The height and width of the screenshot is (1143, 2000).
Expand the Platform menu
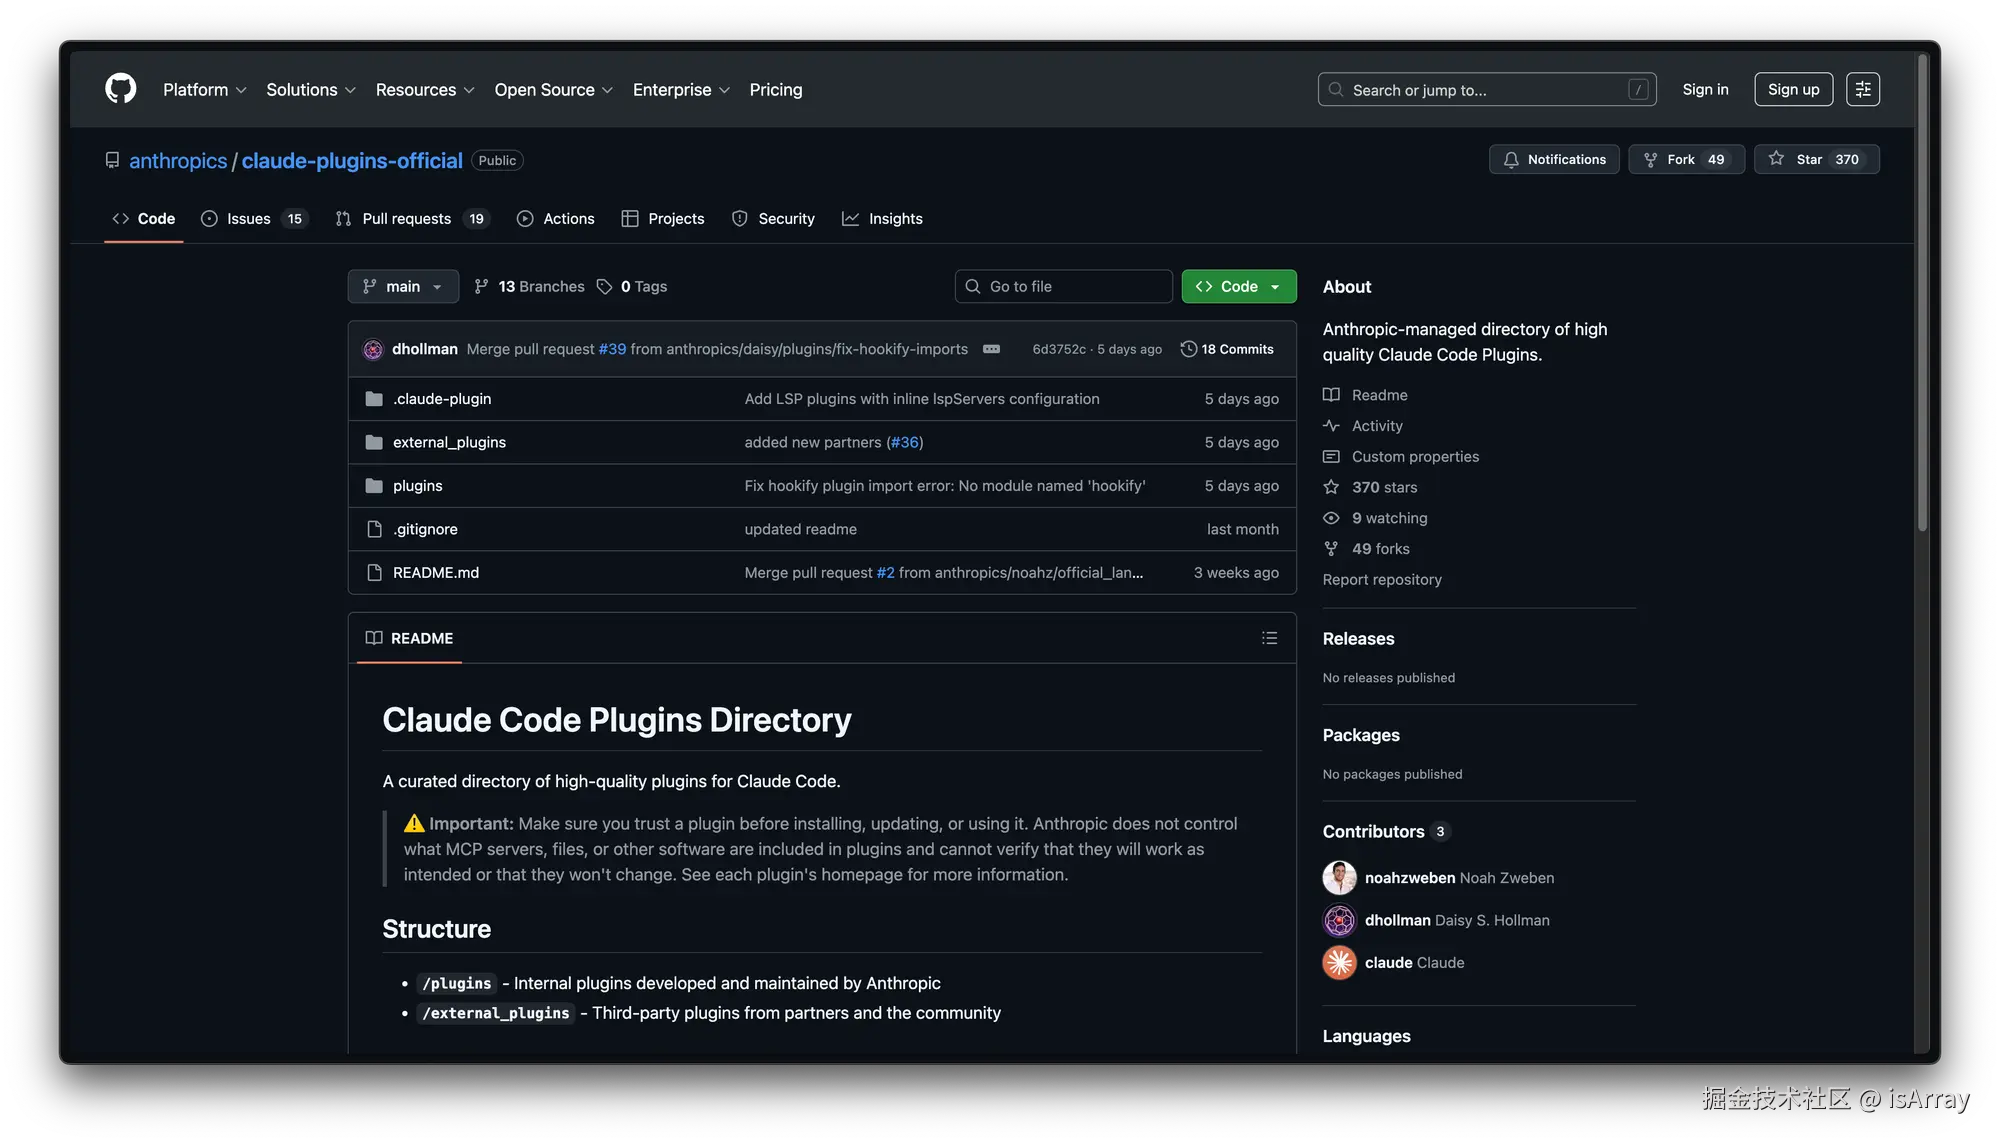(205, 90)
